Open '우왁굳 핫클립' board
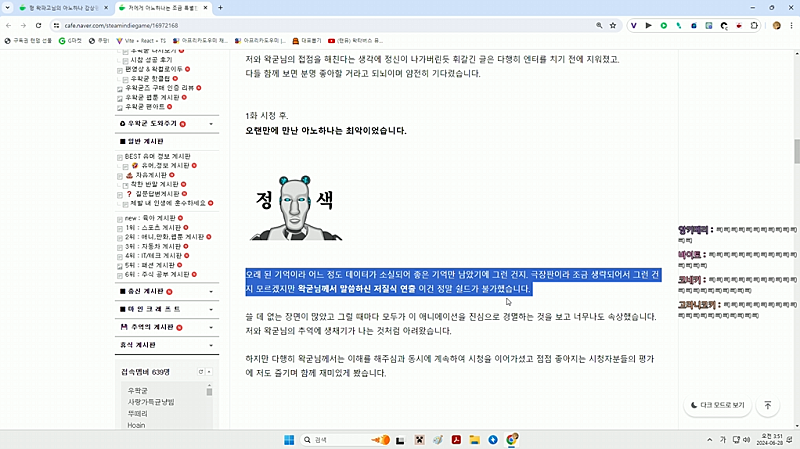This screenshot has width=800, height=449. click(150, 79)
